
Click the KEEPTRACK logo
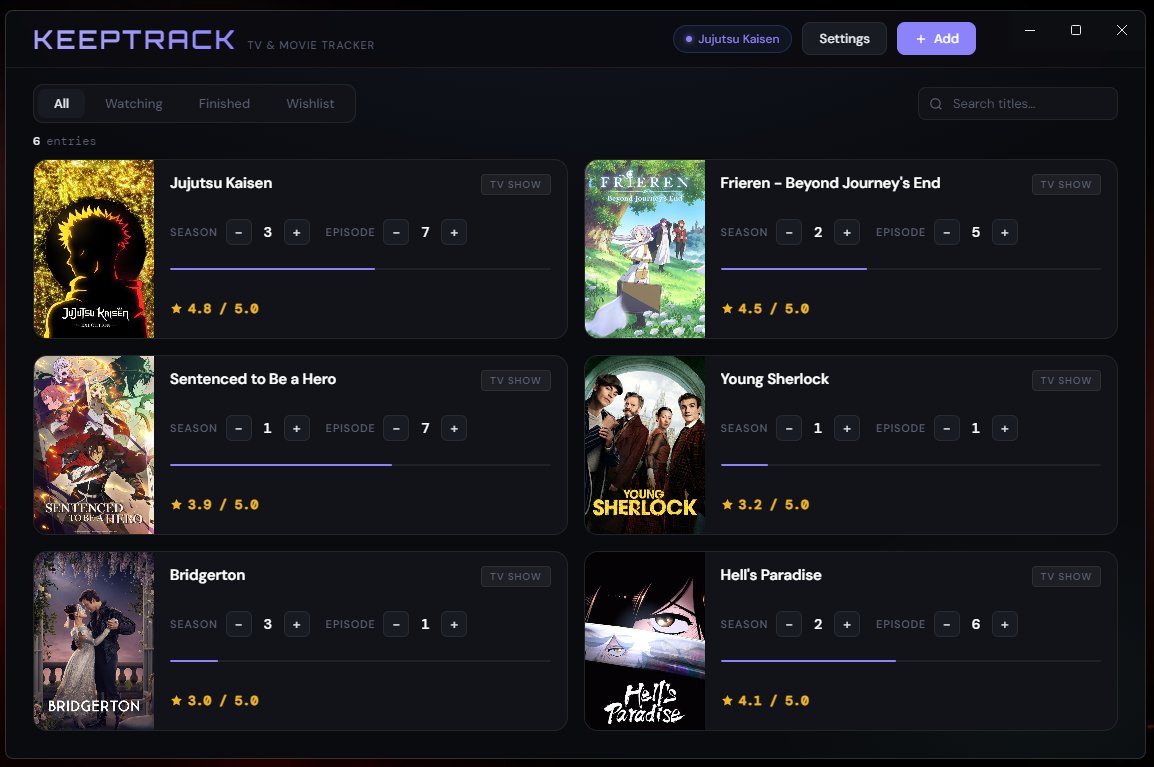(134, 39)
